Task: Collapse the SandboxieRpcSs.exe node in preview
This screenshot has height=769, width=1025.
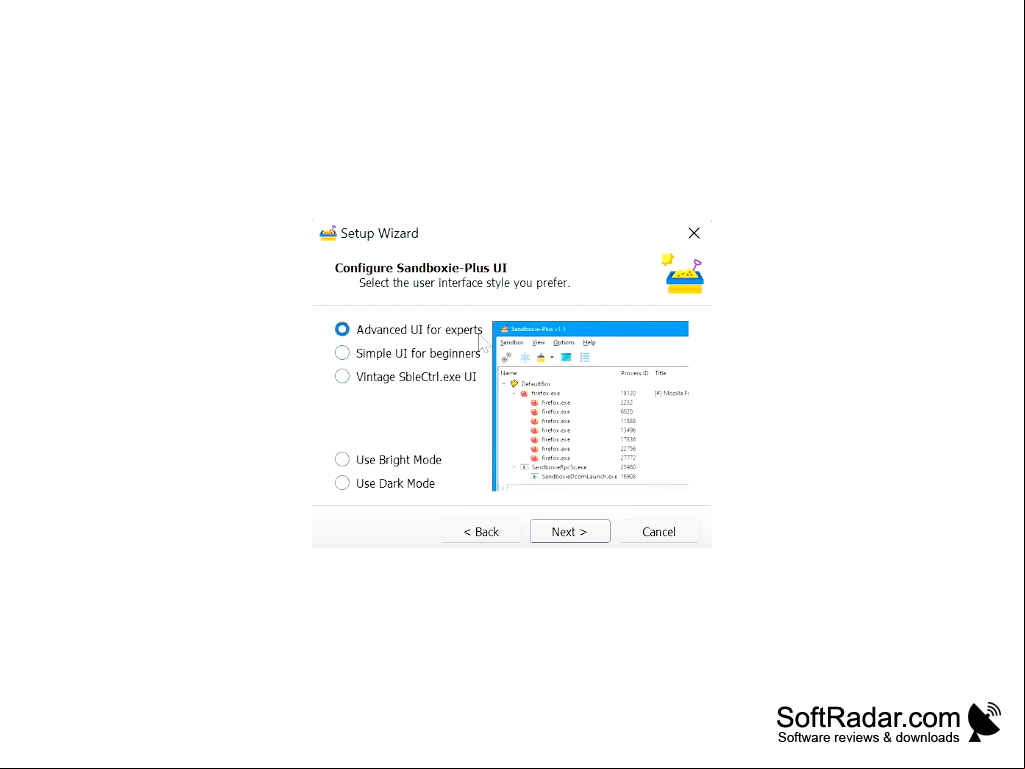Action: point(514,467)
